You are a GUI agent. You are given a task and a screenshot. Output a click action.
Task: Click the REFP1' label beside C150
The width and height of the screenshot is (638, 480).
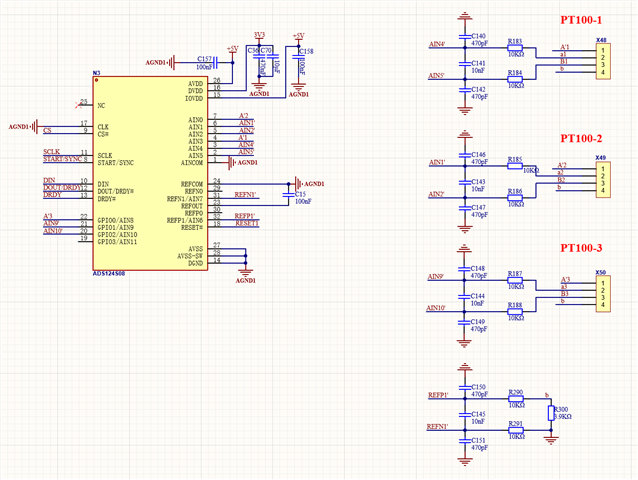click(438, 395)
